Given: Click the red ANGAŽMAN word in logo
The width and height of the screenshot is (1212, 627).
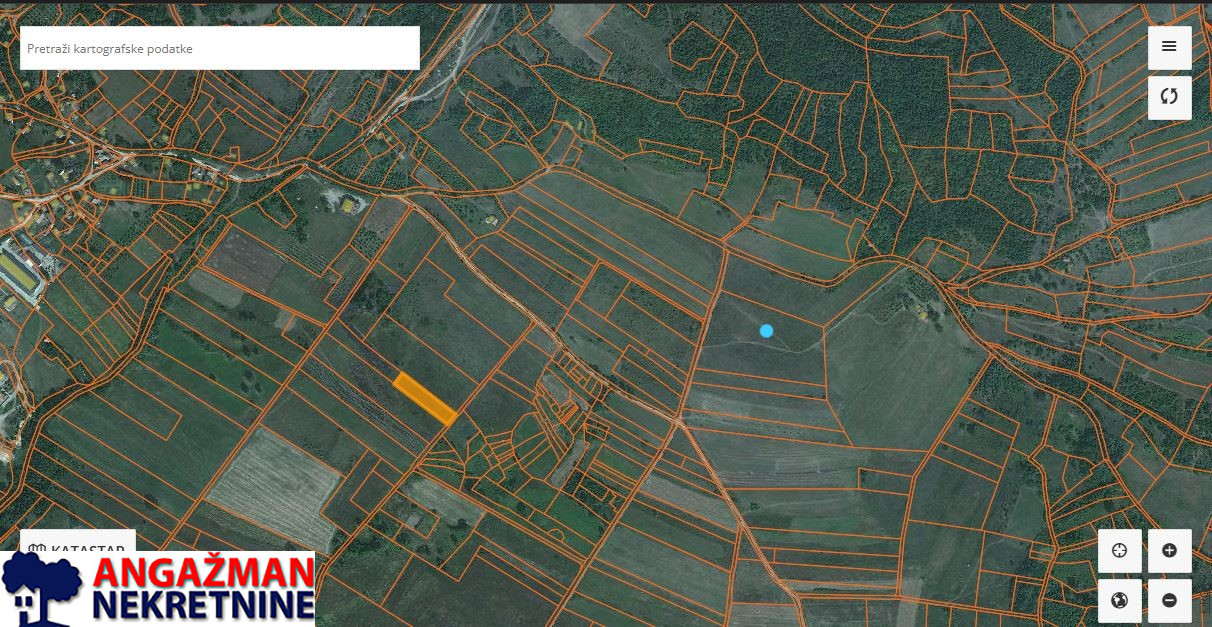Looking at the screenshot, I should (203, 573).
